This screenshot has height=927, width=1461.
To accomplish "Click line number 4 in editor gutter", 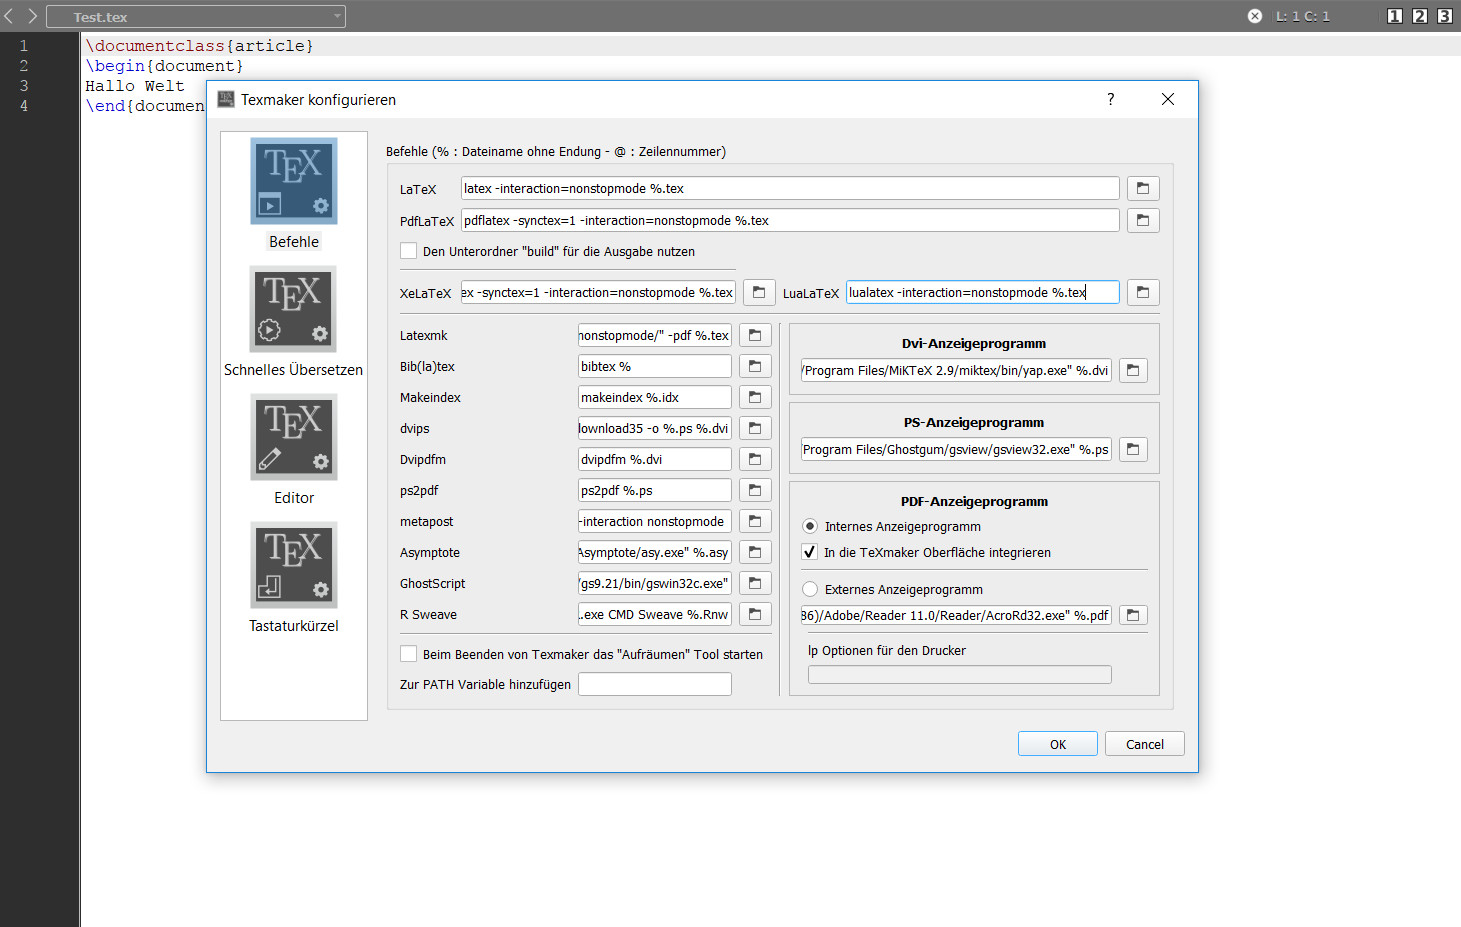I will 24,105.
